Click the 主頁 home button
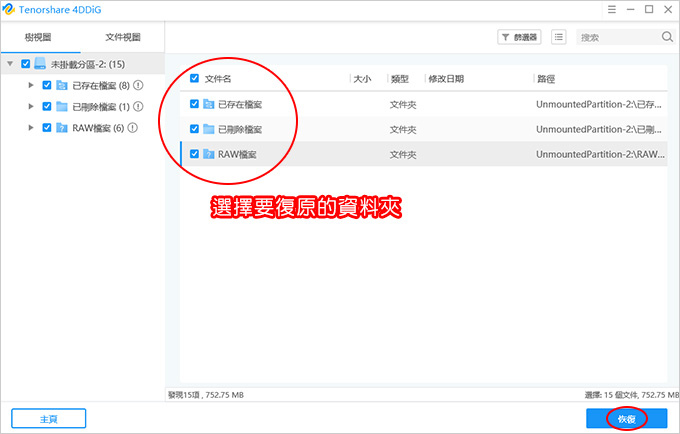This screenshot has width=680, height=434. coord(49,419)
